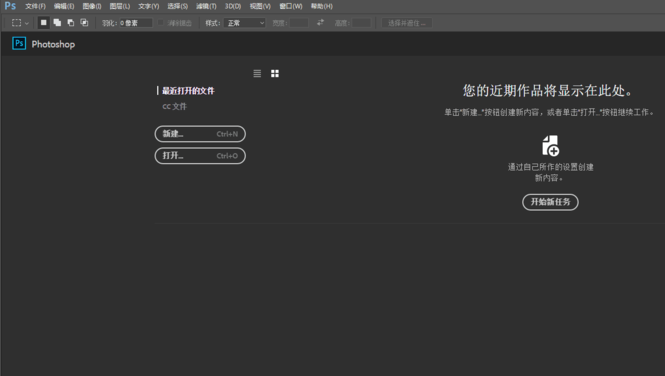Switch recent files to thumbnail grid view

(275, 74)
